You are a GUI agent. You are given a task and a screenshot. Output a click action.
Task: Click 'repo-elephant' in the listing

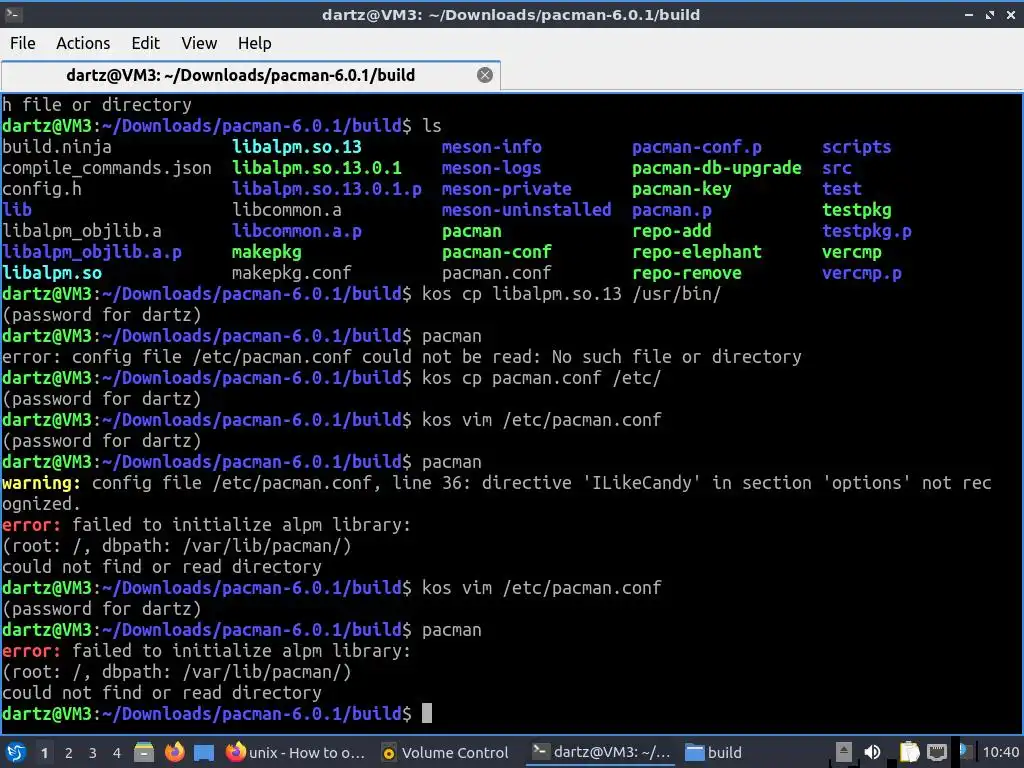tap(697, 252)
